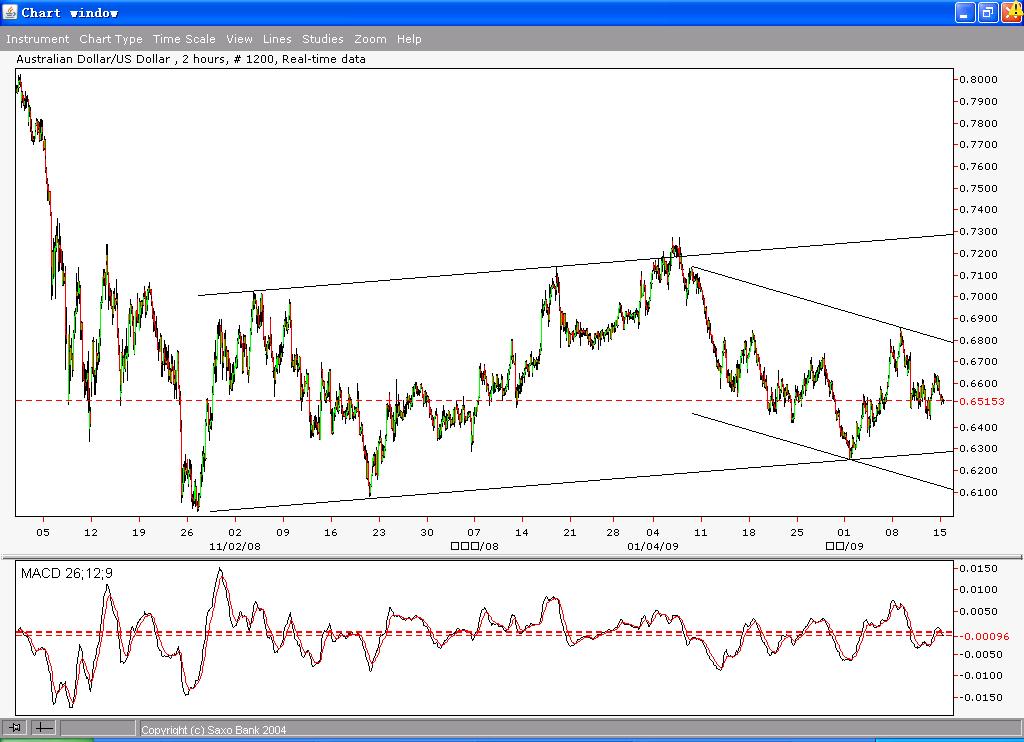Open the Chart Type menu
This screenshot has width=1024, height=742.
pos(111,39)
